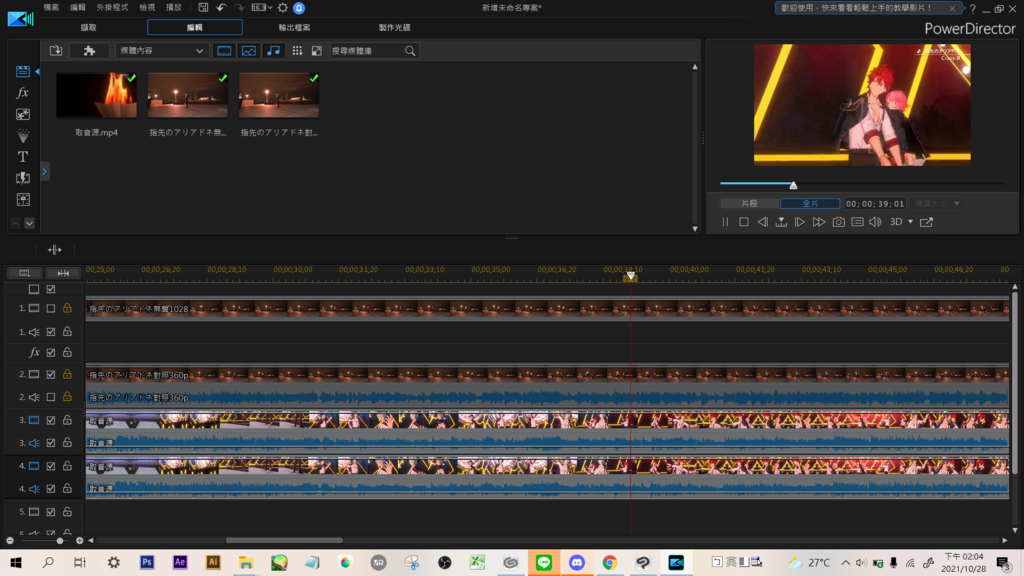Image resolution: width=1024 pixels, height=576 pixels.
Task: Toggle the image filter in media library
Action: (249, 50)
